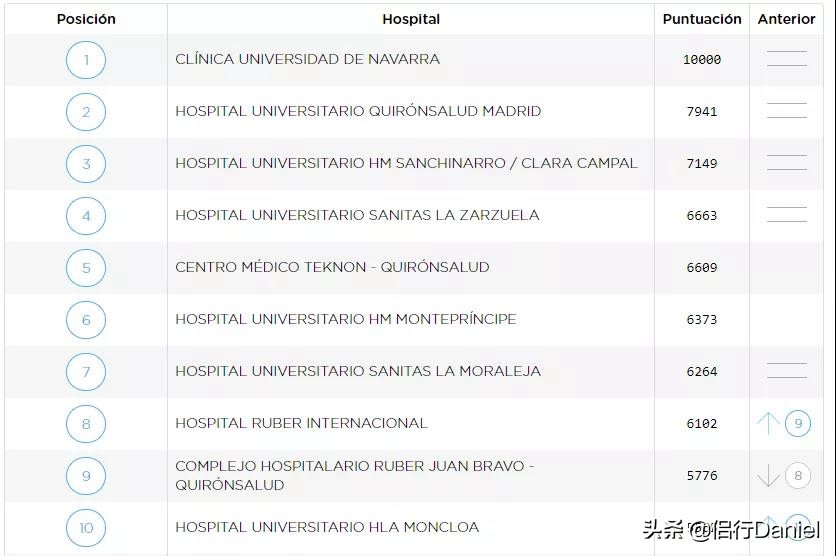Sort by Posición column header
This screenshot has height=556, width=836.
click(86, 19)
